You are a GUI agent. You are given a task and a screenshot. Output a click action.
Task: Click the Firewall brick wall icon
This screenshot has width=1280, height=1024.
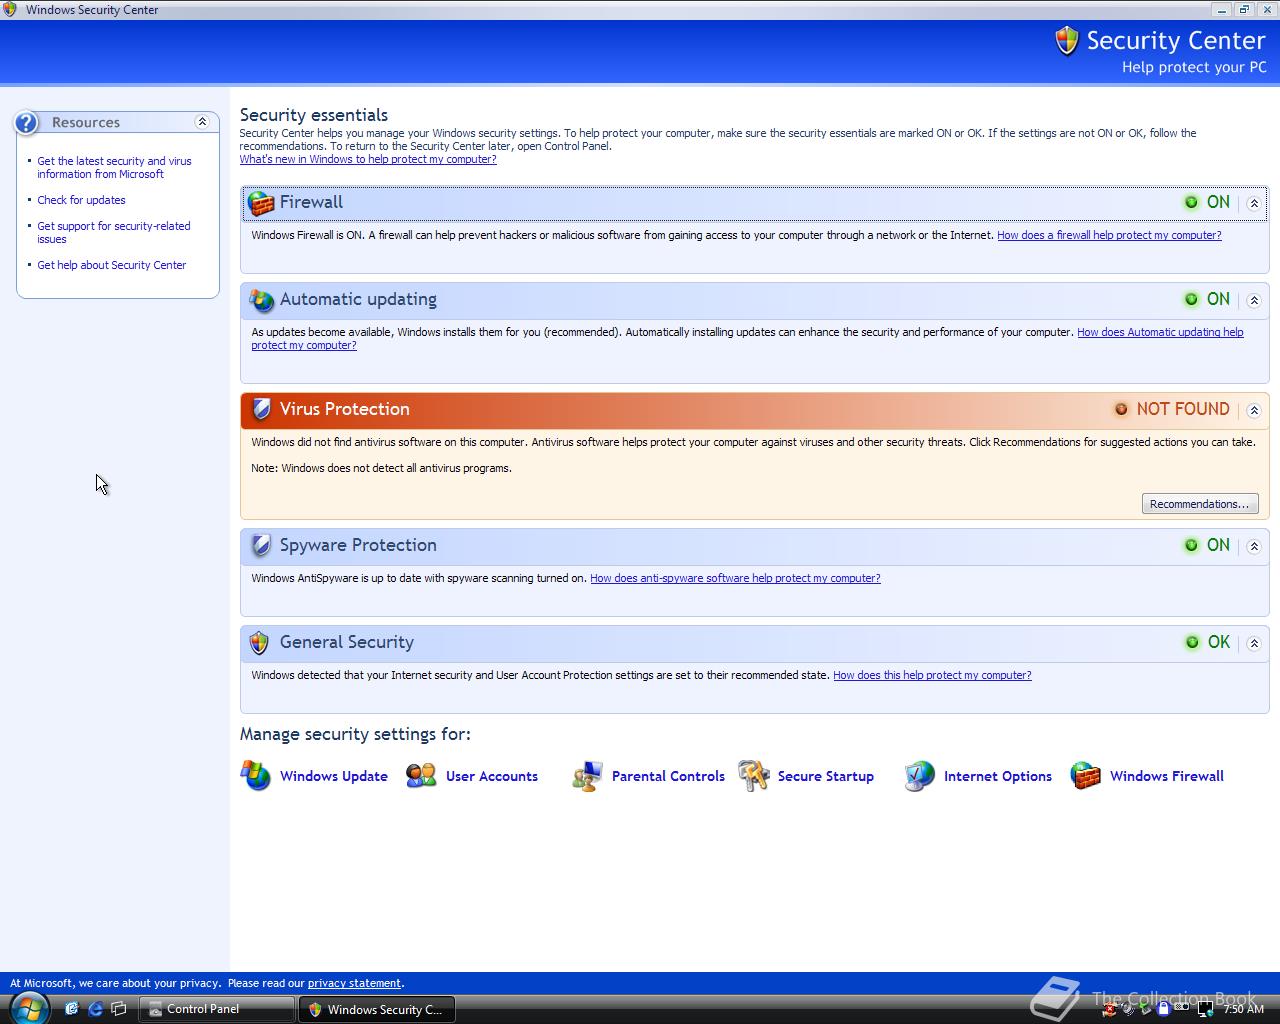click(x=261, y=203)
